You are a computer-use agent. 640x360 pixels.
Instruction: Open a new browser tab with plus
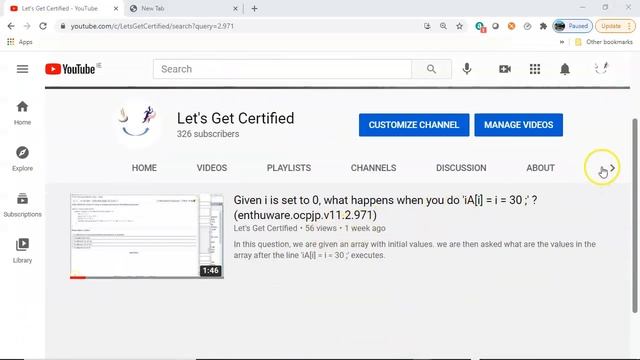[x=254, y=8]
